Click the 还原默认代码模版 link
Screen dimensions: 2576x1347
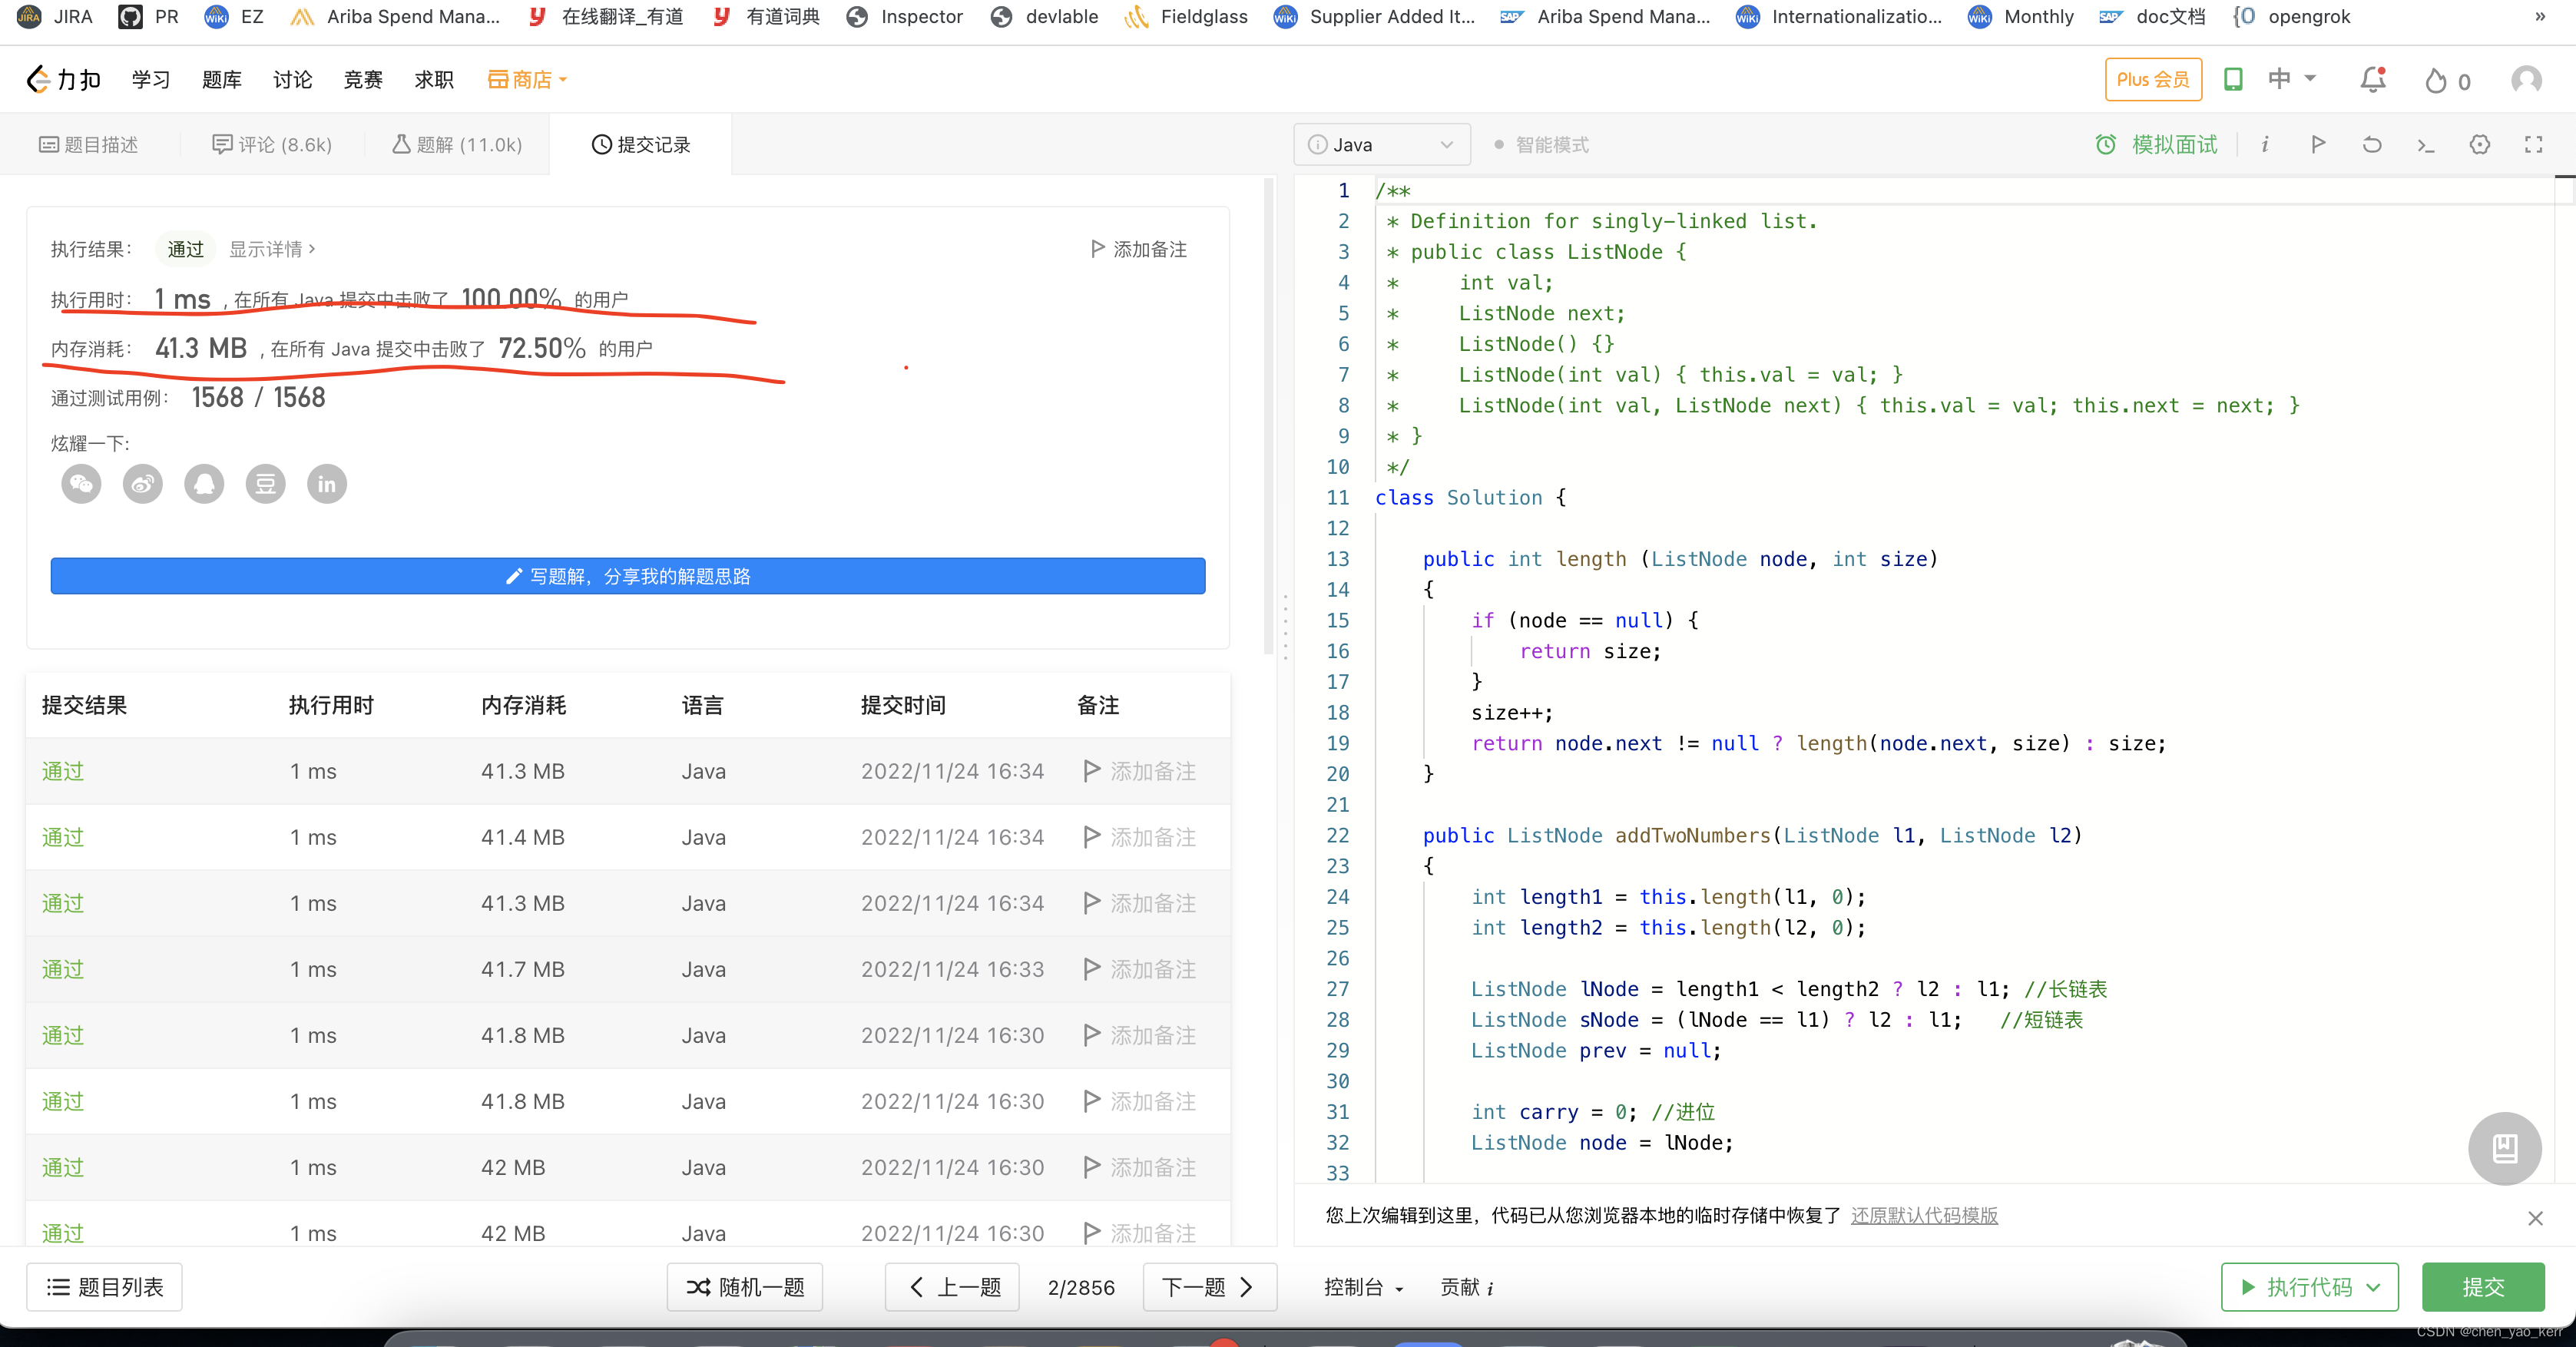click(1923, 1216)
